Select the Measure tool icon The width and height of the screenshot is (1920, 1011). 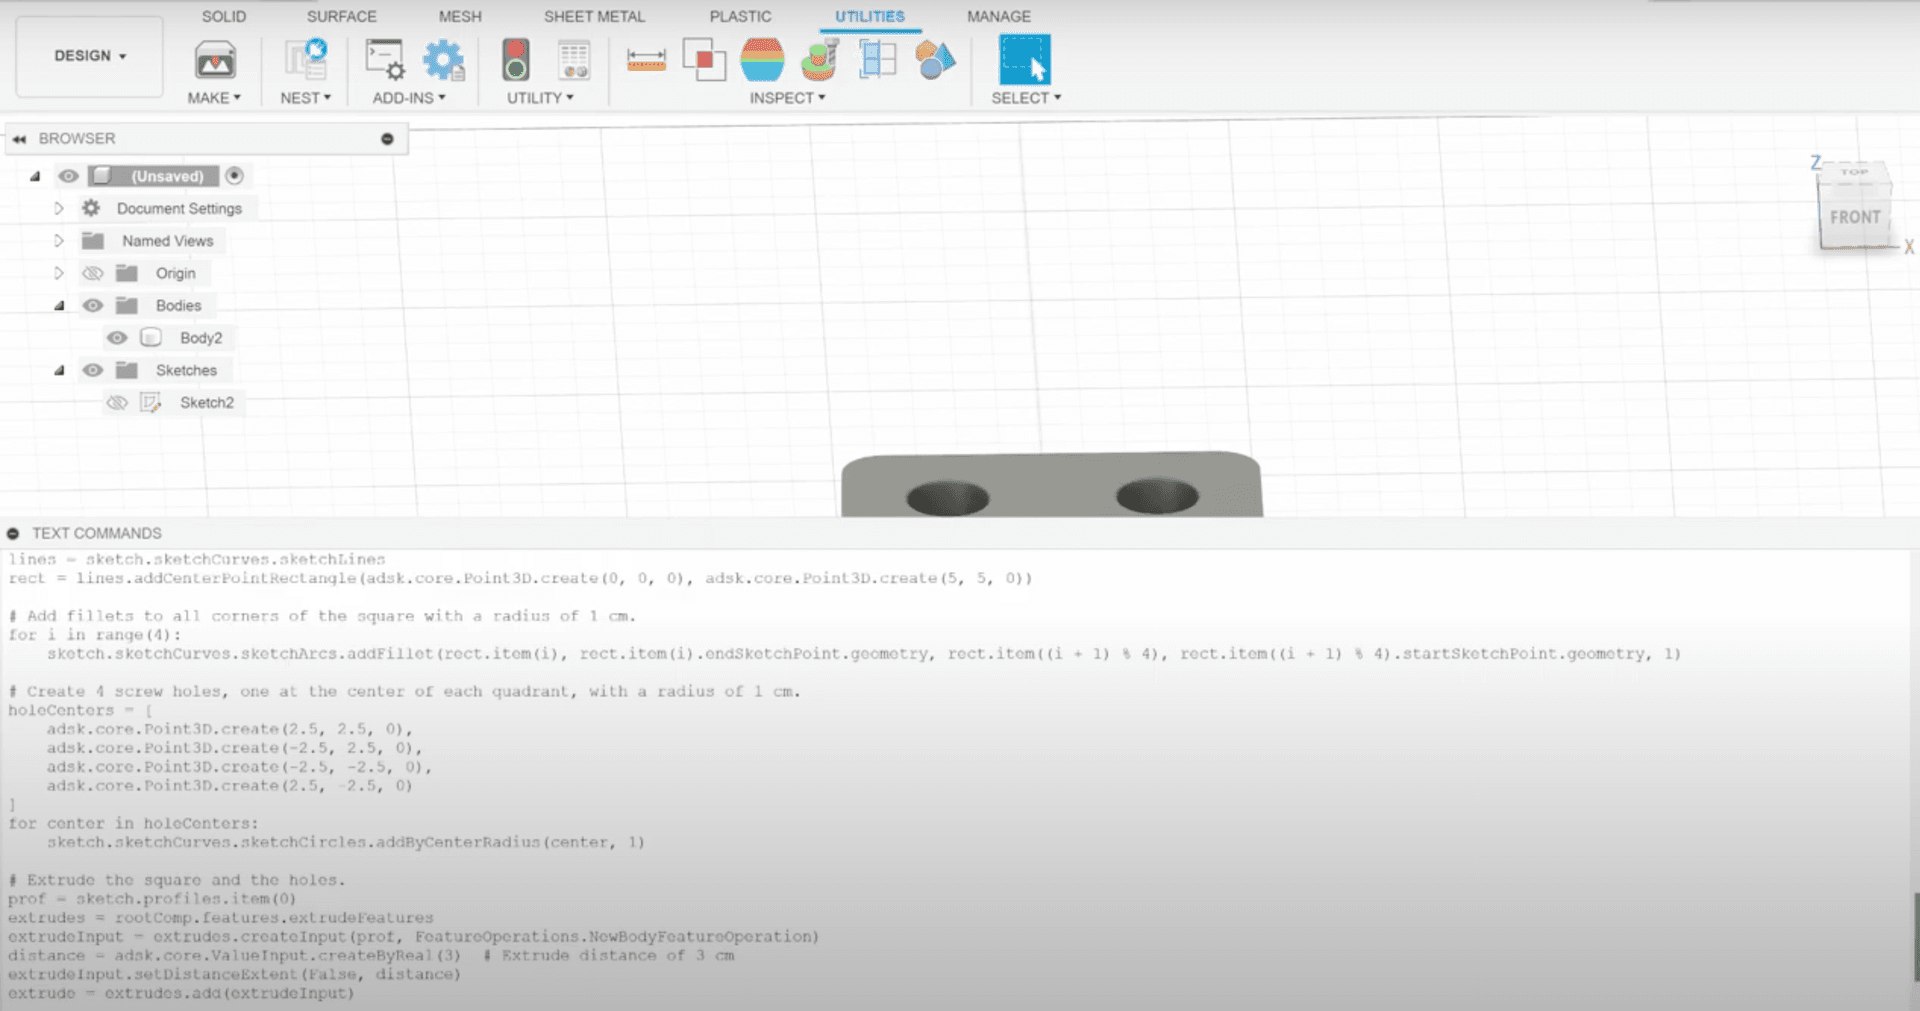click(646, 60)
